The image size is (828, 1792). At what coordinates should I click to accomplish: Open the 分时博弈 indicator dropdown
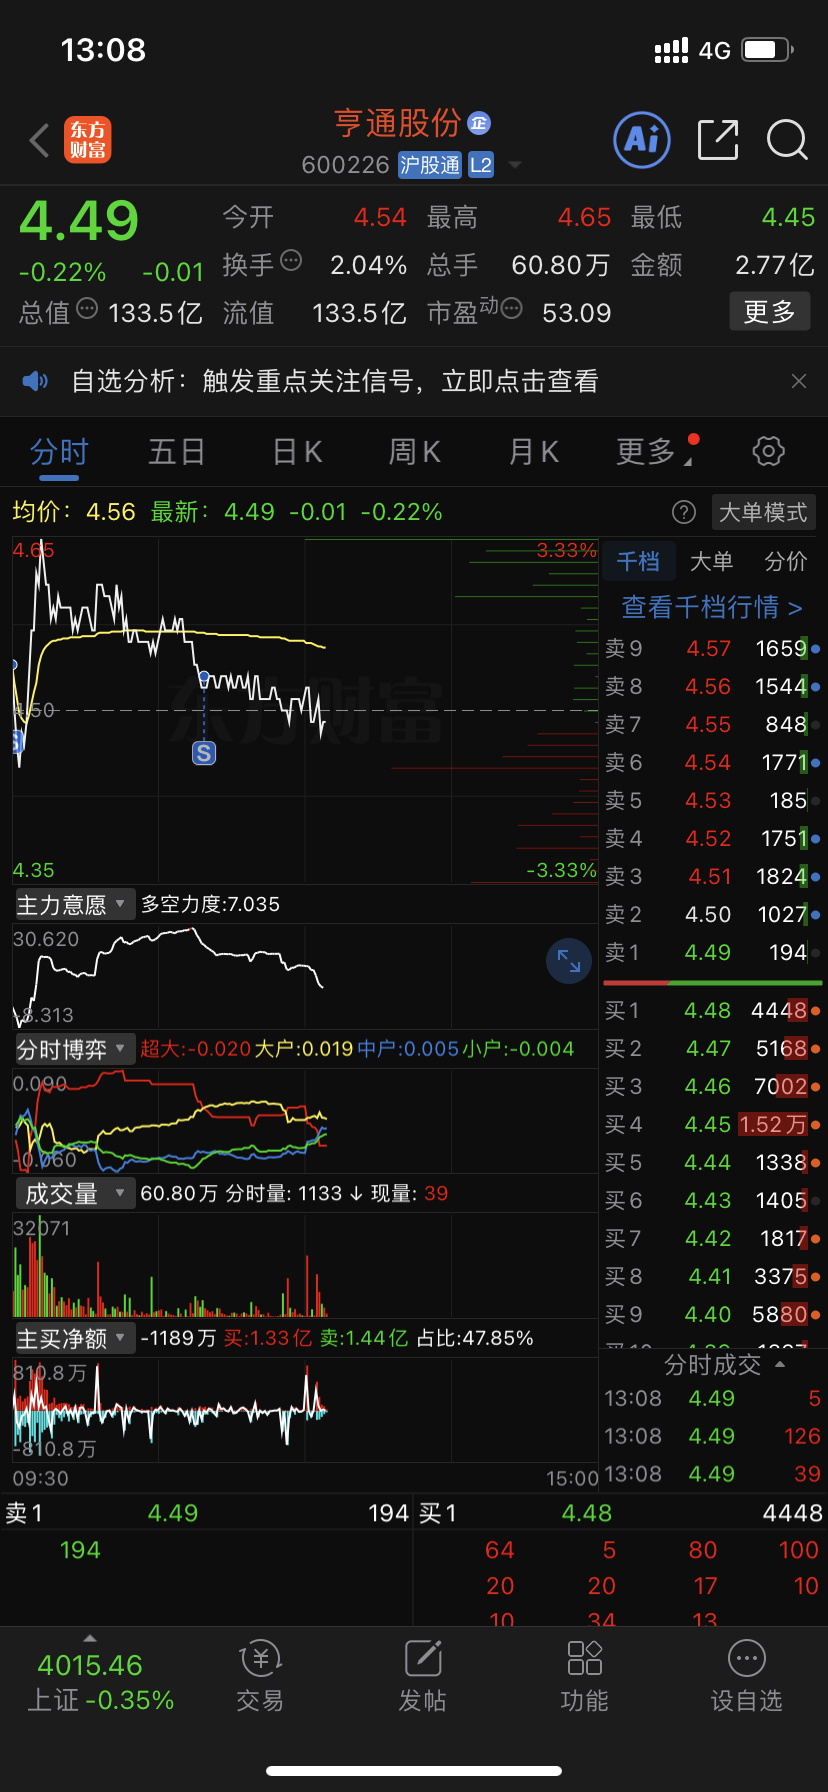(74, 1049)
